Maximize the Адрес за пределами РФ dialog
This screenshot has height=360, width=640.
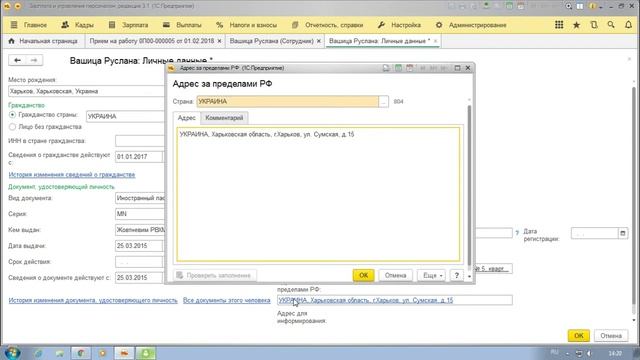tap(458, 68)
